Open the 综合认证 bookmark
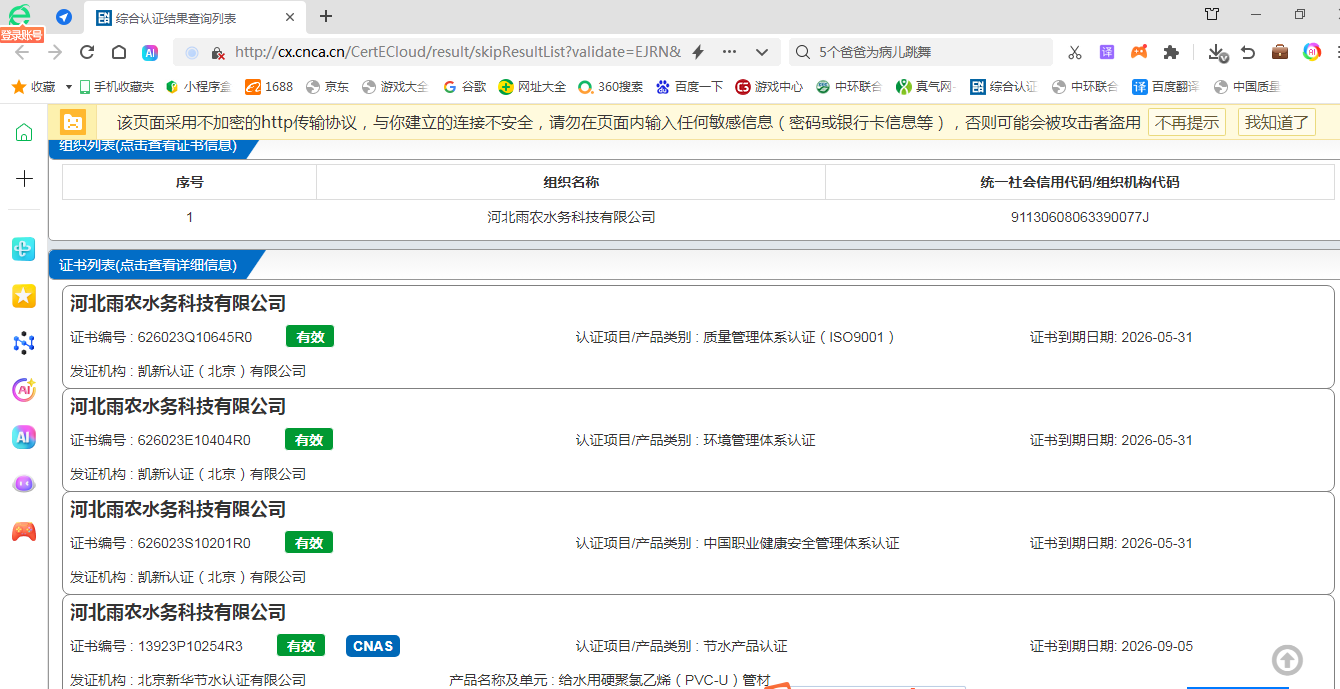Viewport: 1340px width, 689px height. (1003, 87)
